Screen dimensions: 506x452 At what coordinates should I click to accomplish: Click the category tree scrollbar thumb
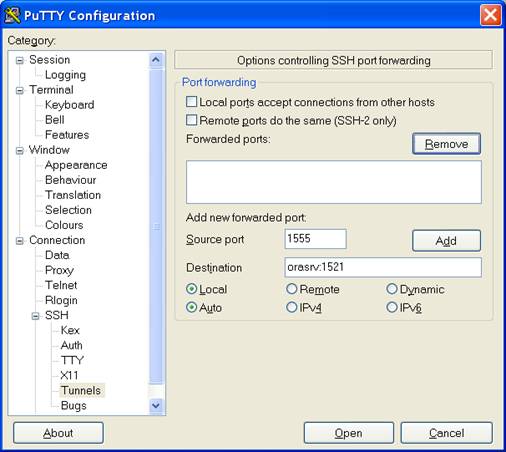click(x=156, y=226)
